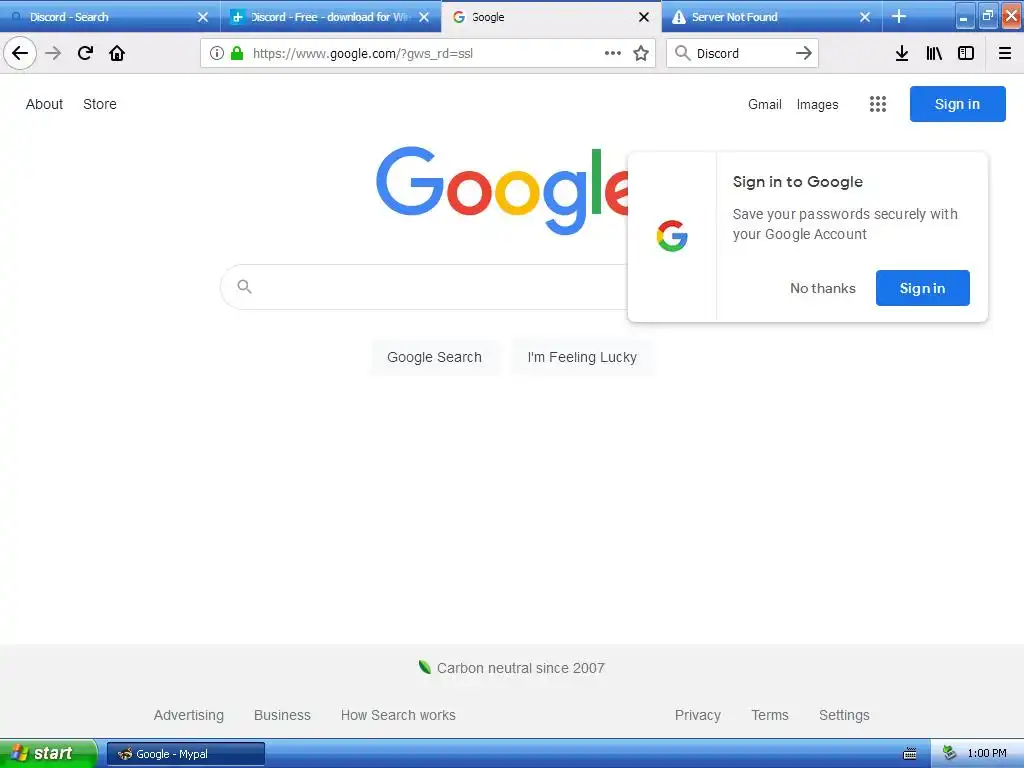The width and height of the screenshot is (1024, 768).
Task: Click the toolbar search box with Discord
Action: pyautogui.click(x=743, y=53)
